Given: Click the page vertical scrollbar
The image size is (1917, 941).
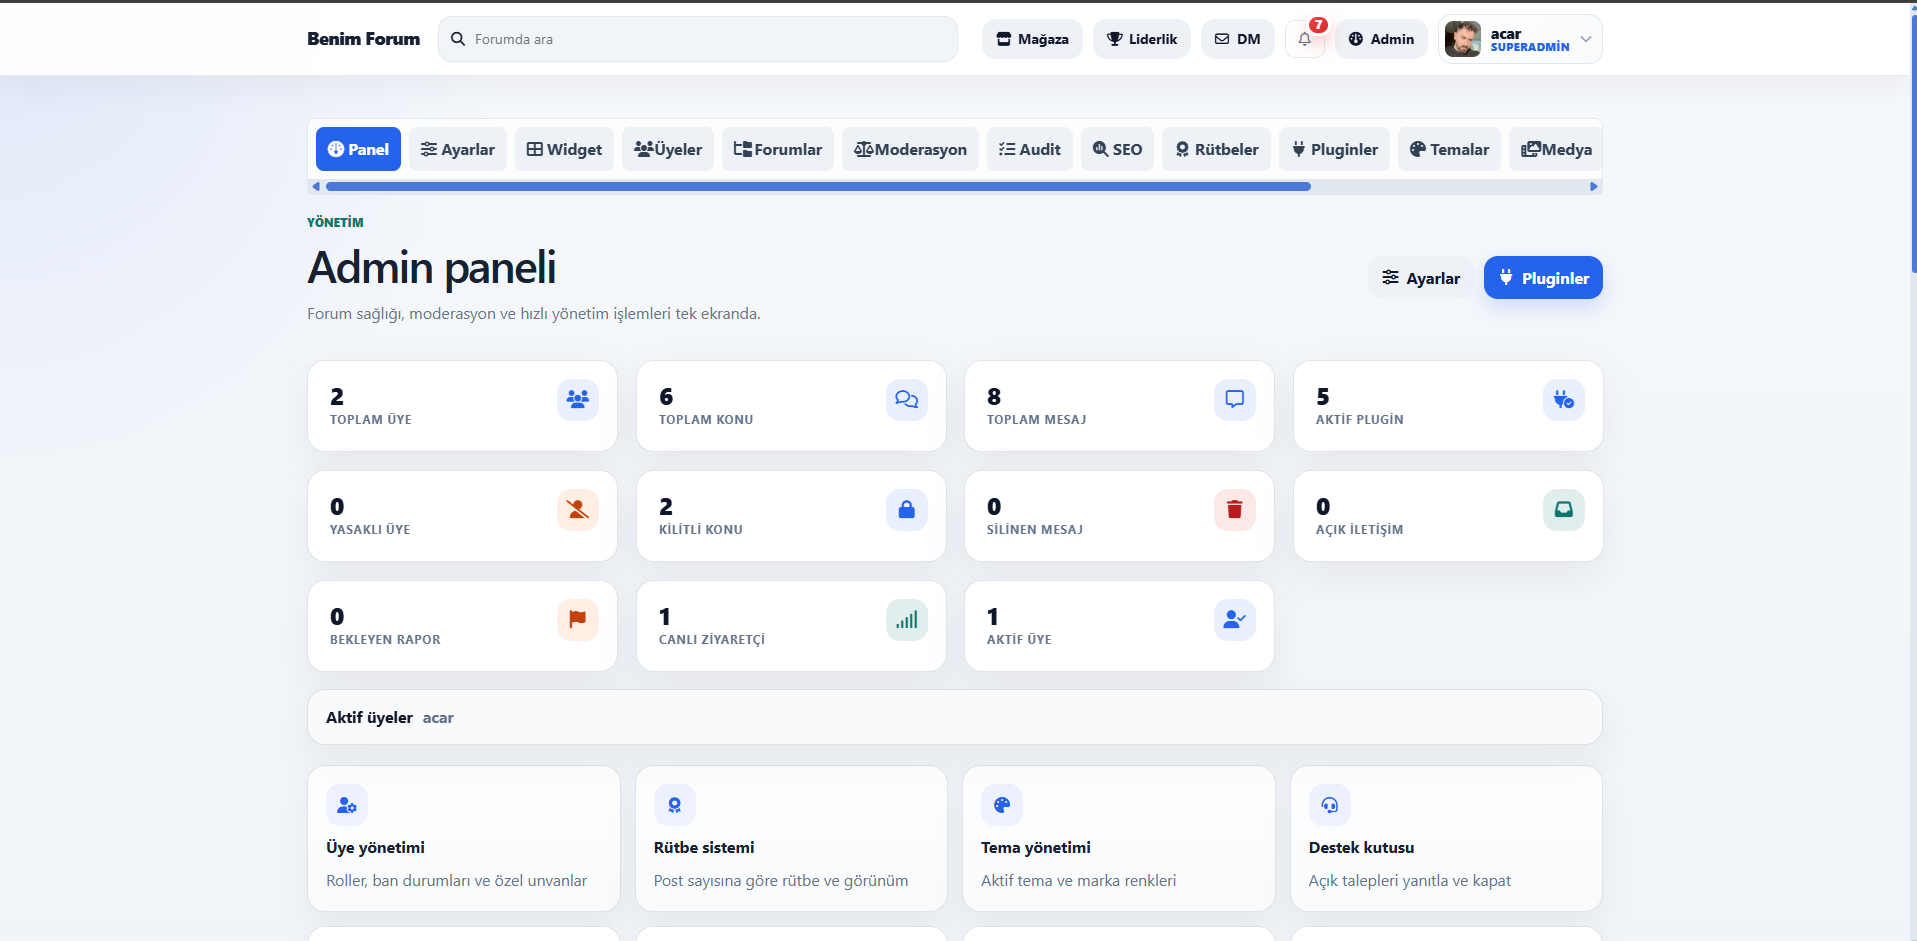Looking at the screenshot, I should tap(1913, 145).
